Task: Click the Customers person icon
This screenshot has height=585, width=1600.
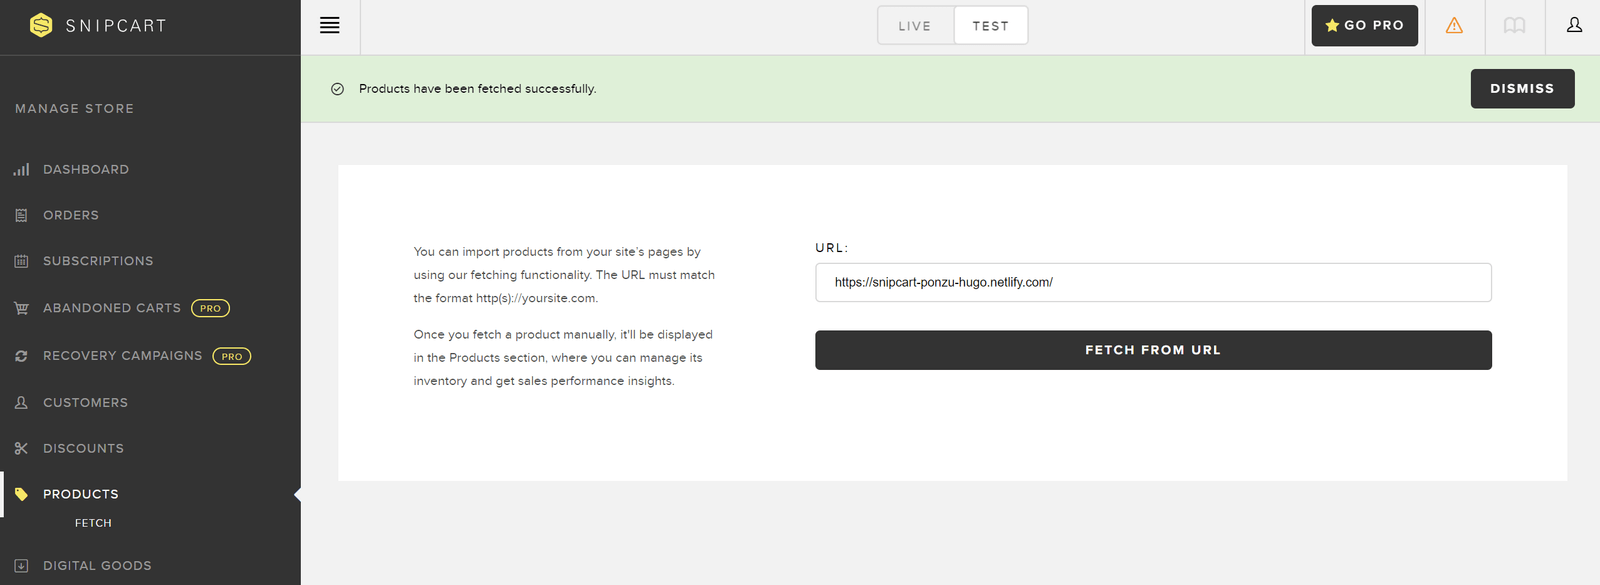Action: [21, 403]
